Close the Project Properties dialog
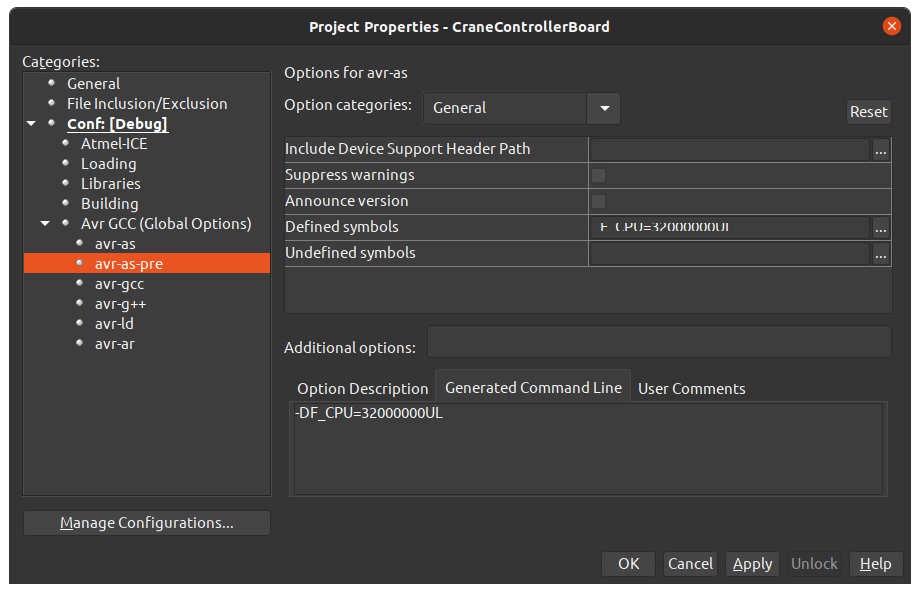Image resolution: width=920 pixels, height=593 pixels. pos(892,27)
